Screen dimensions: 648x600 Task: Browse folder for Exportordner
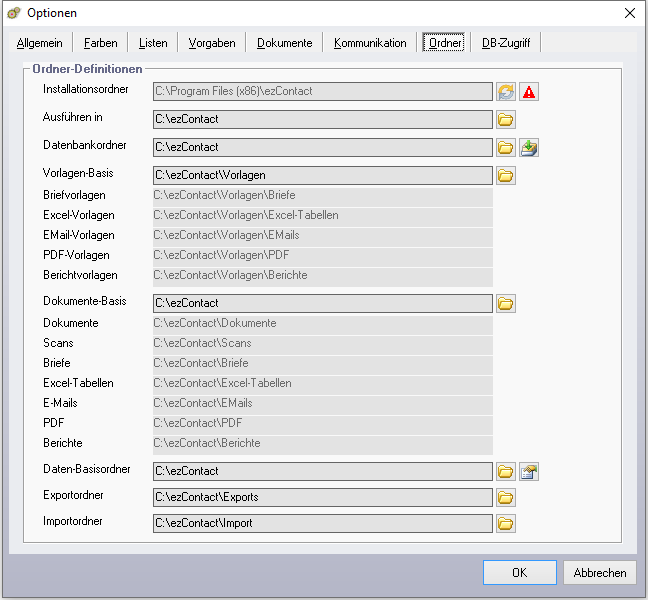pyautogui.click(x=506, y=497)
